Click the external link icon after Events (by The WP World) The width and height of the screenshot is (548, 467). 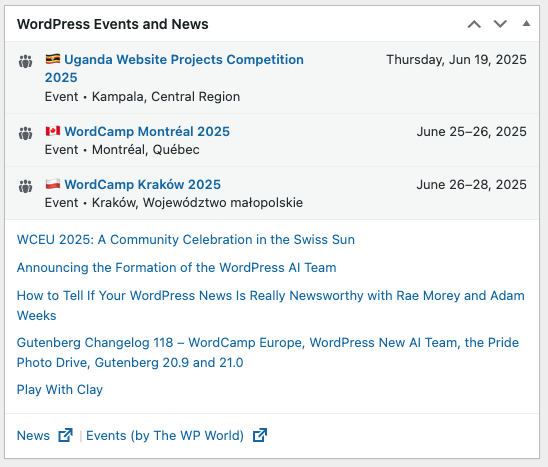pos(260,435)
